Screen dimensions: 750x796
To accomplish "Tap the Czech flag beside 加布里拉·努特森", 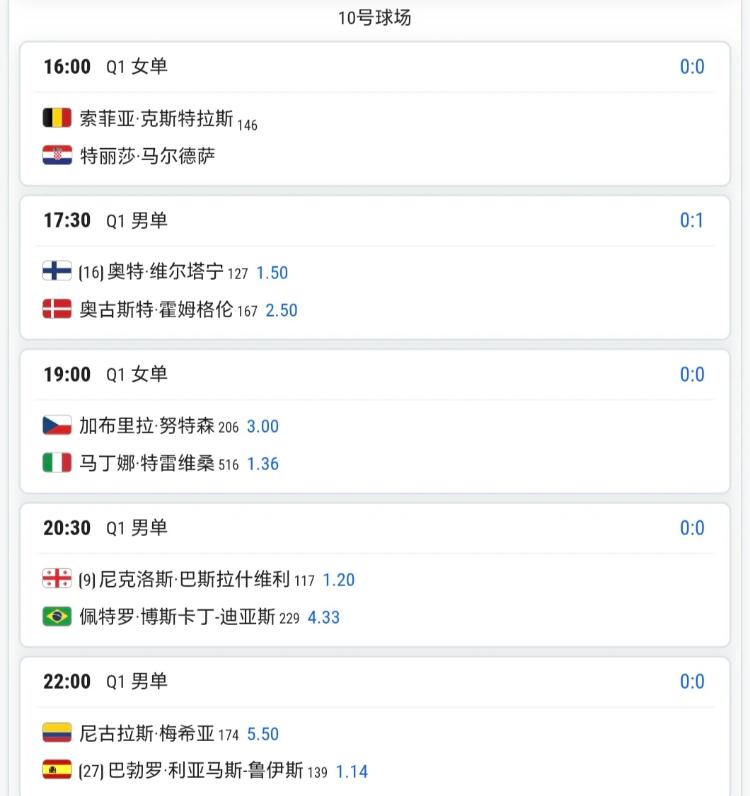I will click(x=57, y=425).
